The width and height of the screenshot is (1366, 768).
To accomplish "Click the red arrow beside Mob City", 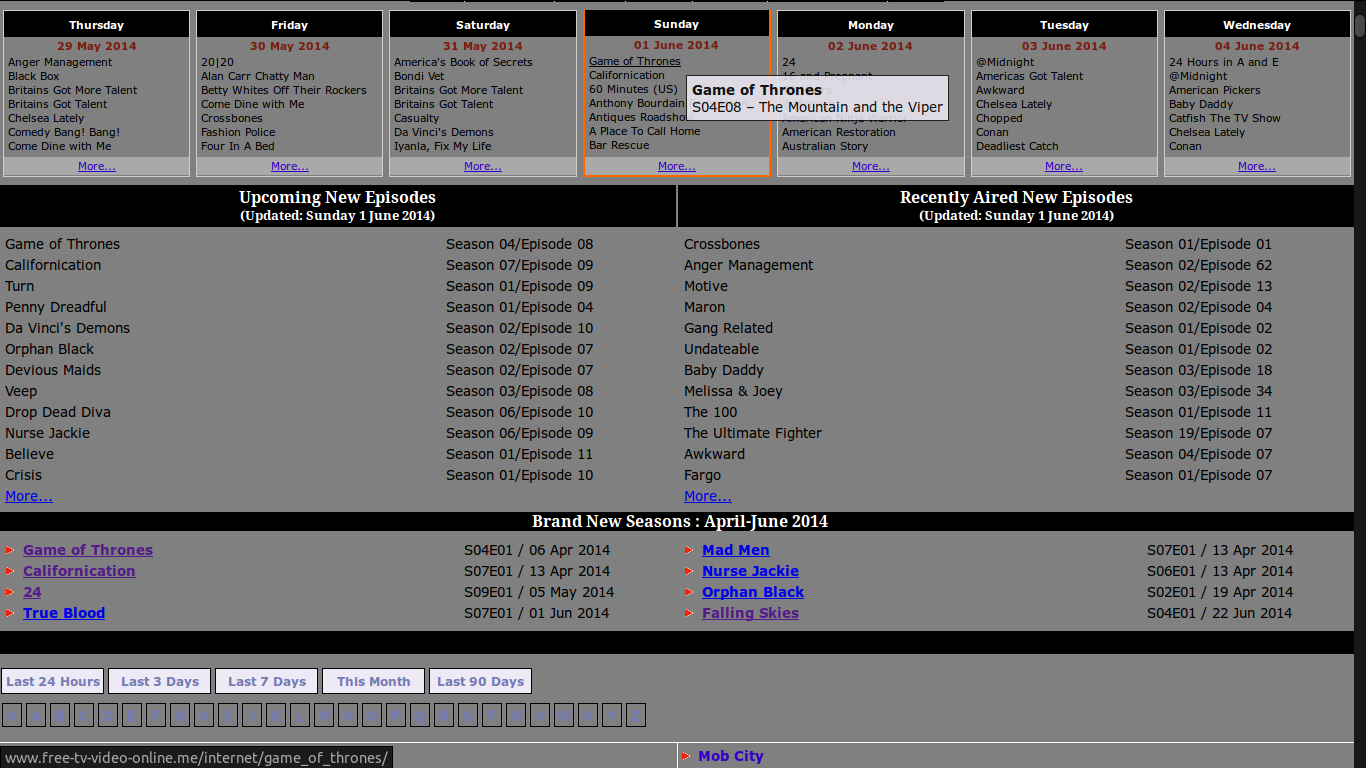I will click(x=685, y=756).
